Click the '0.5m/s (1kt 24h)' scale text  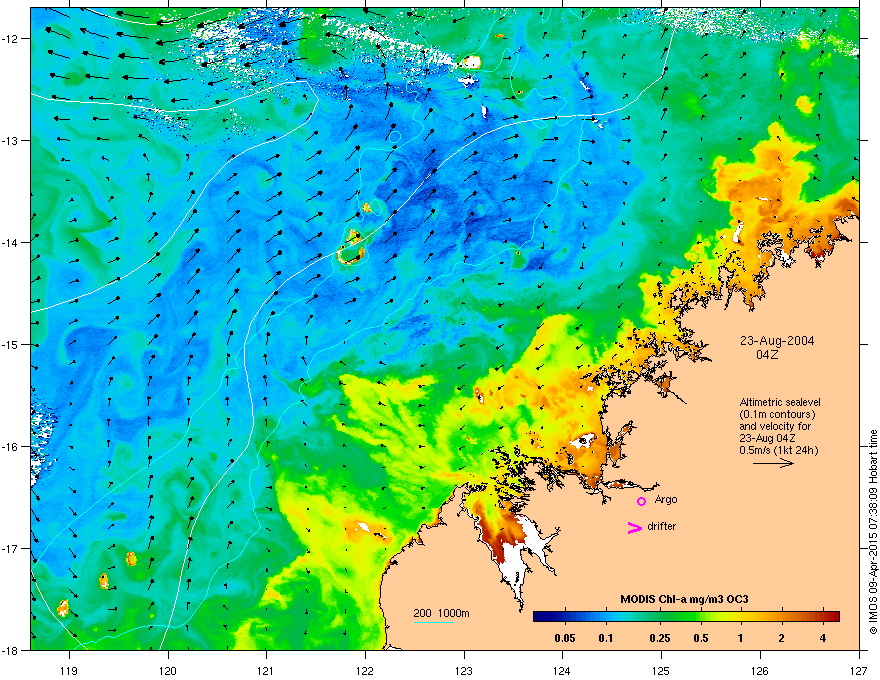pos(779,451)
